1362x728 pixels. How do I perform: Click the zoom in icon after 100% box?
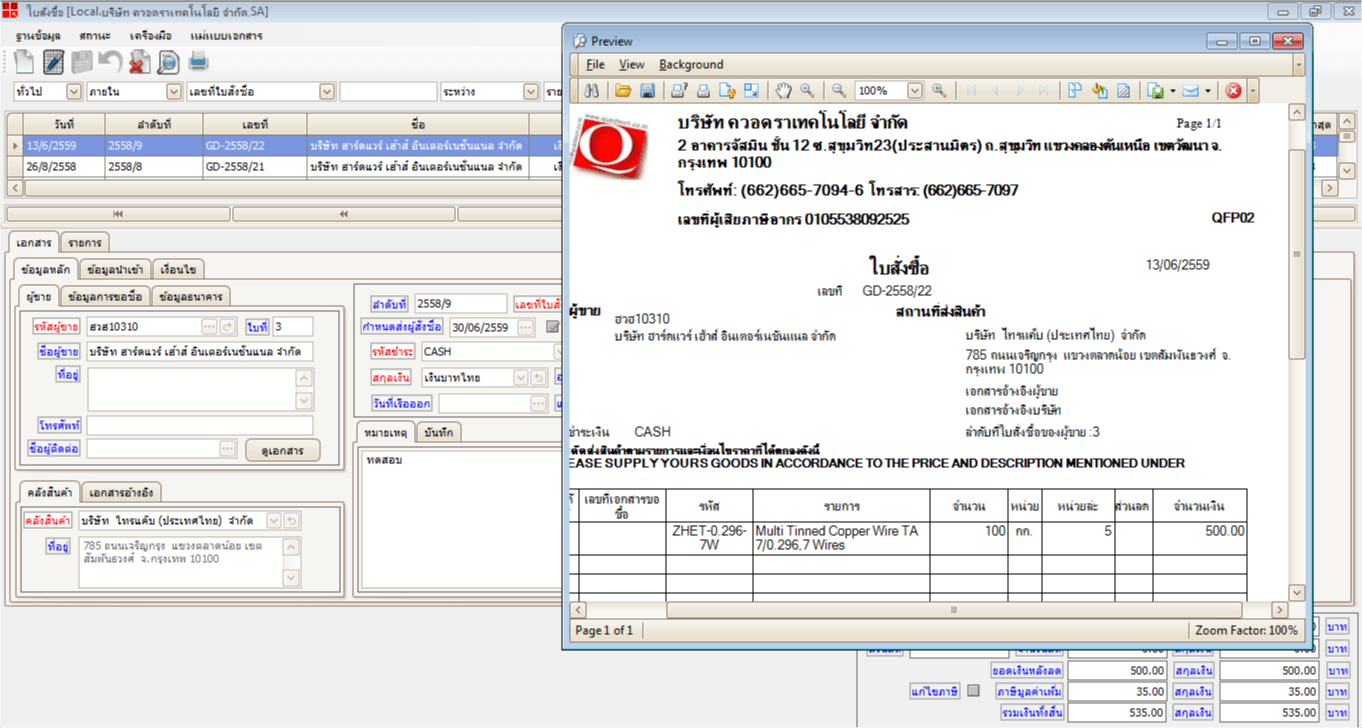(939, 90)
